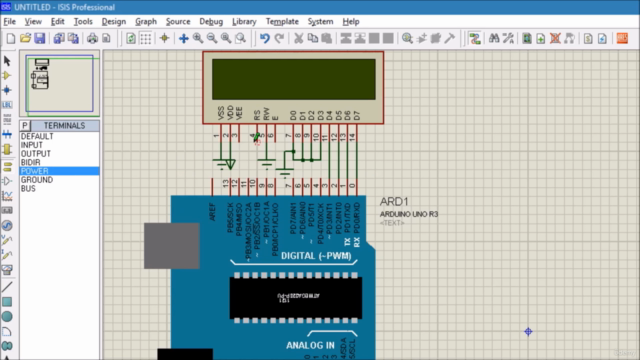Switch to Component Mode
The width and height of the screenshot is (640, 360).
[7, 76]
